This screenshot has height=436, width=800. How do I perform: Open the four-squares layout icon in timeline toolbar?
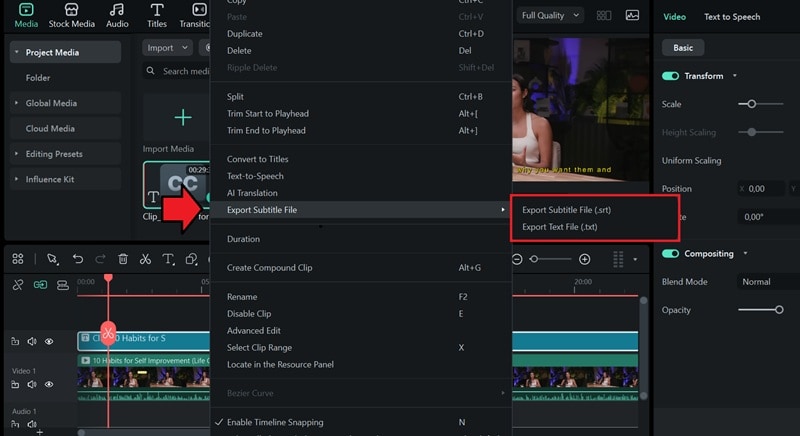[18, 259]
